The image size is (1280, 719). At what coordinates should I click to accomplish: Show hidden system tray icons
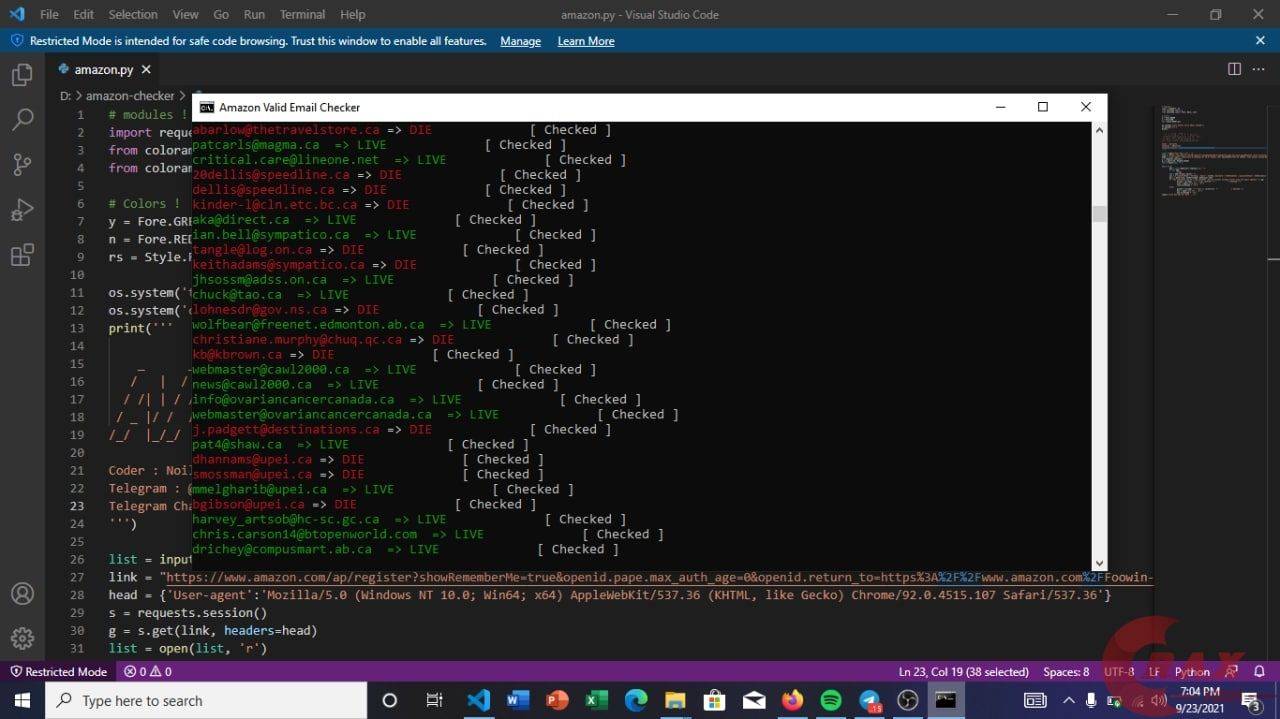pyautogui.click(x=1069, y=700)
